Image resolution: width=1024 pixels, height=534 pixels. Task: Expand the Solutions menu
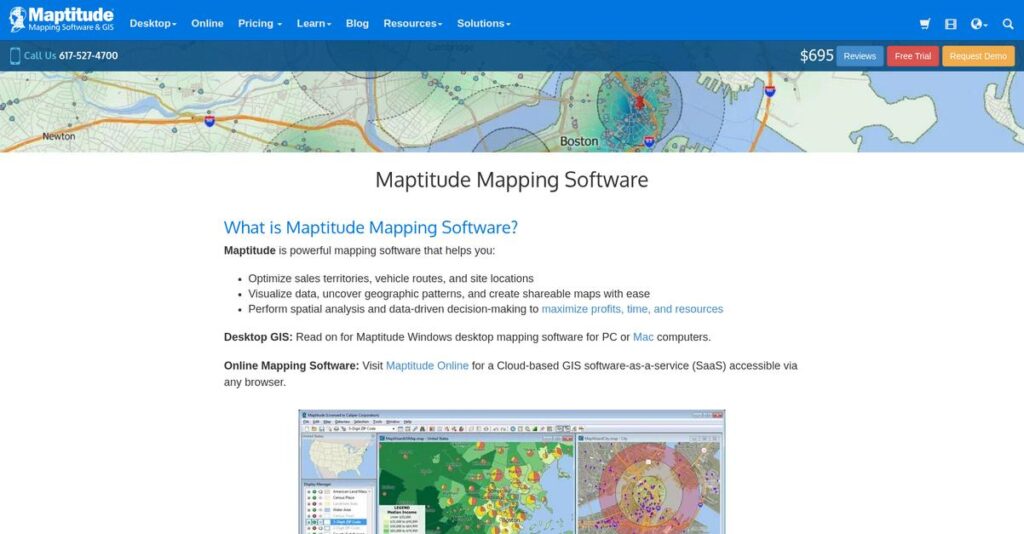[x=484, y=24]
